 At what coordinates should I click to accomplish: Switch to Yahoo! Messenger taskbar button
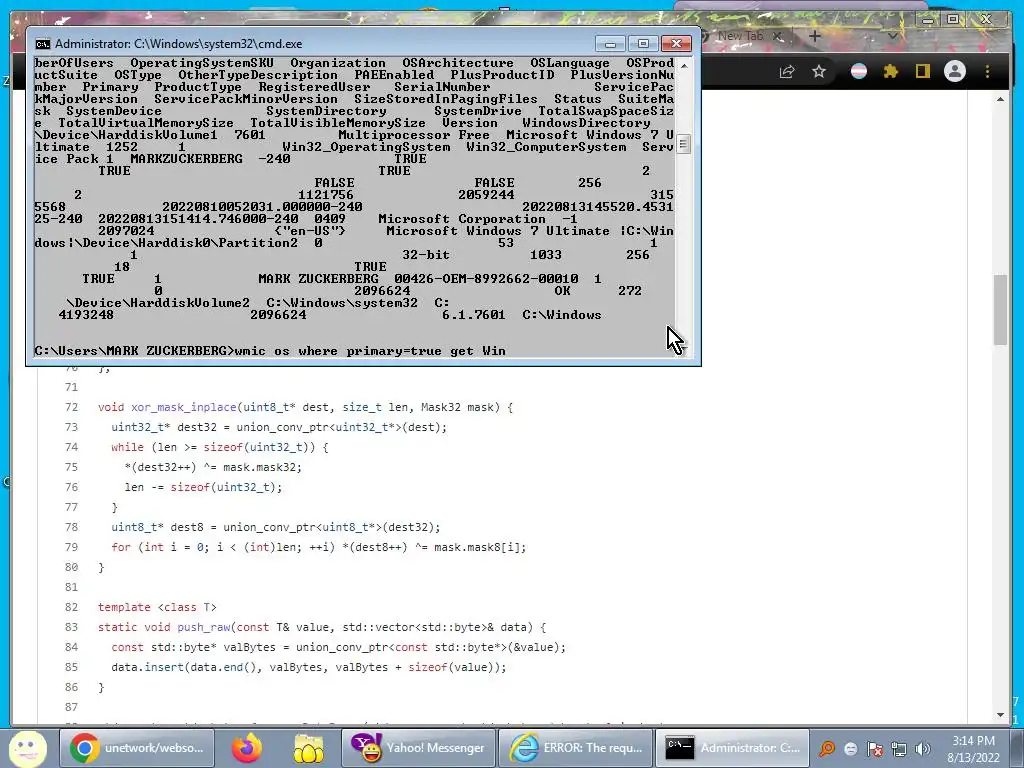point(418,748)
